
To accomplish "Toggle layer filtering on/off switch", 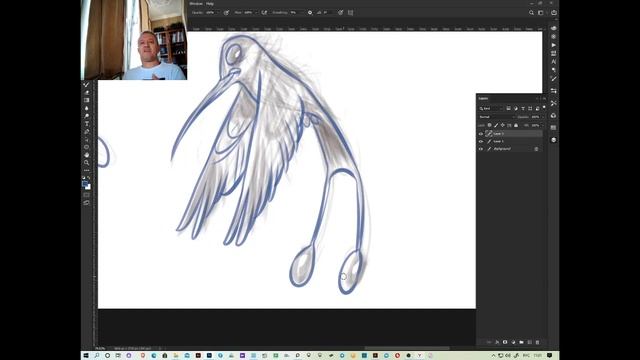I will click(544, 107).
